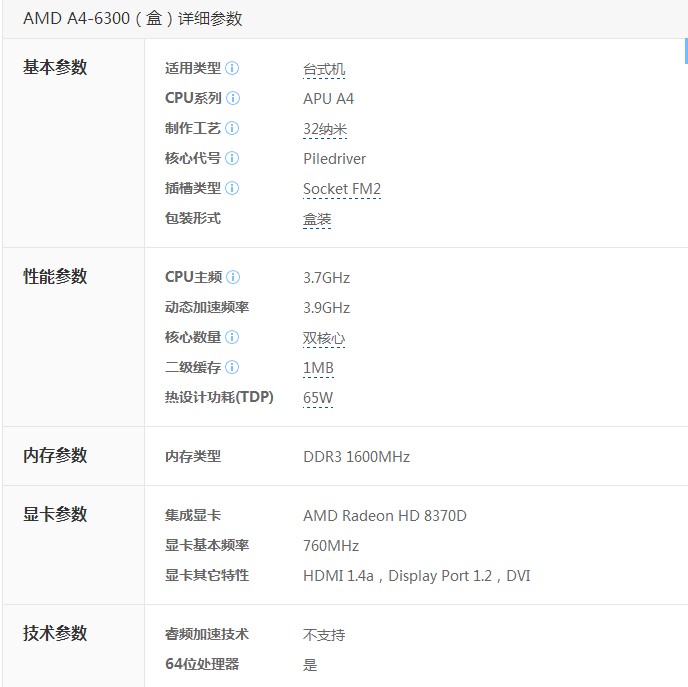Click info icon beside 插槽类型

point(232,188)
